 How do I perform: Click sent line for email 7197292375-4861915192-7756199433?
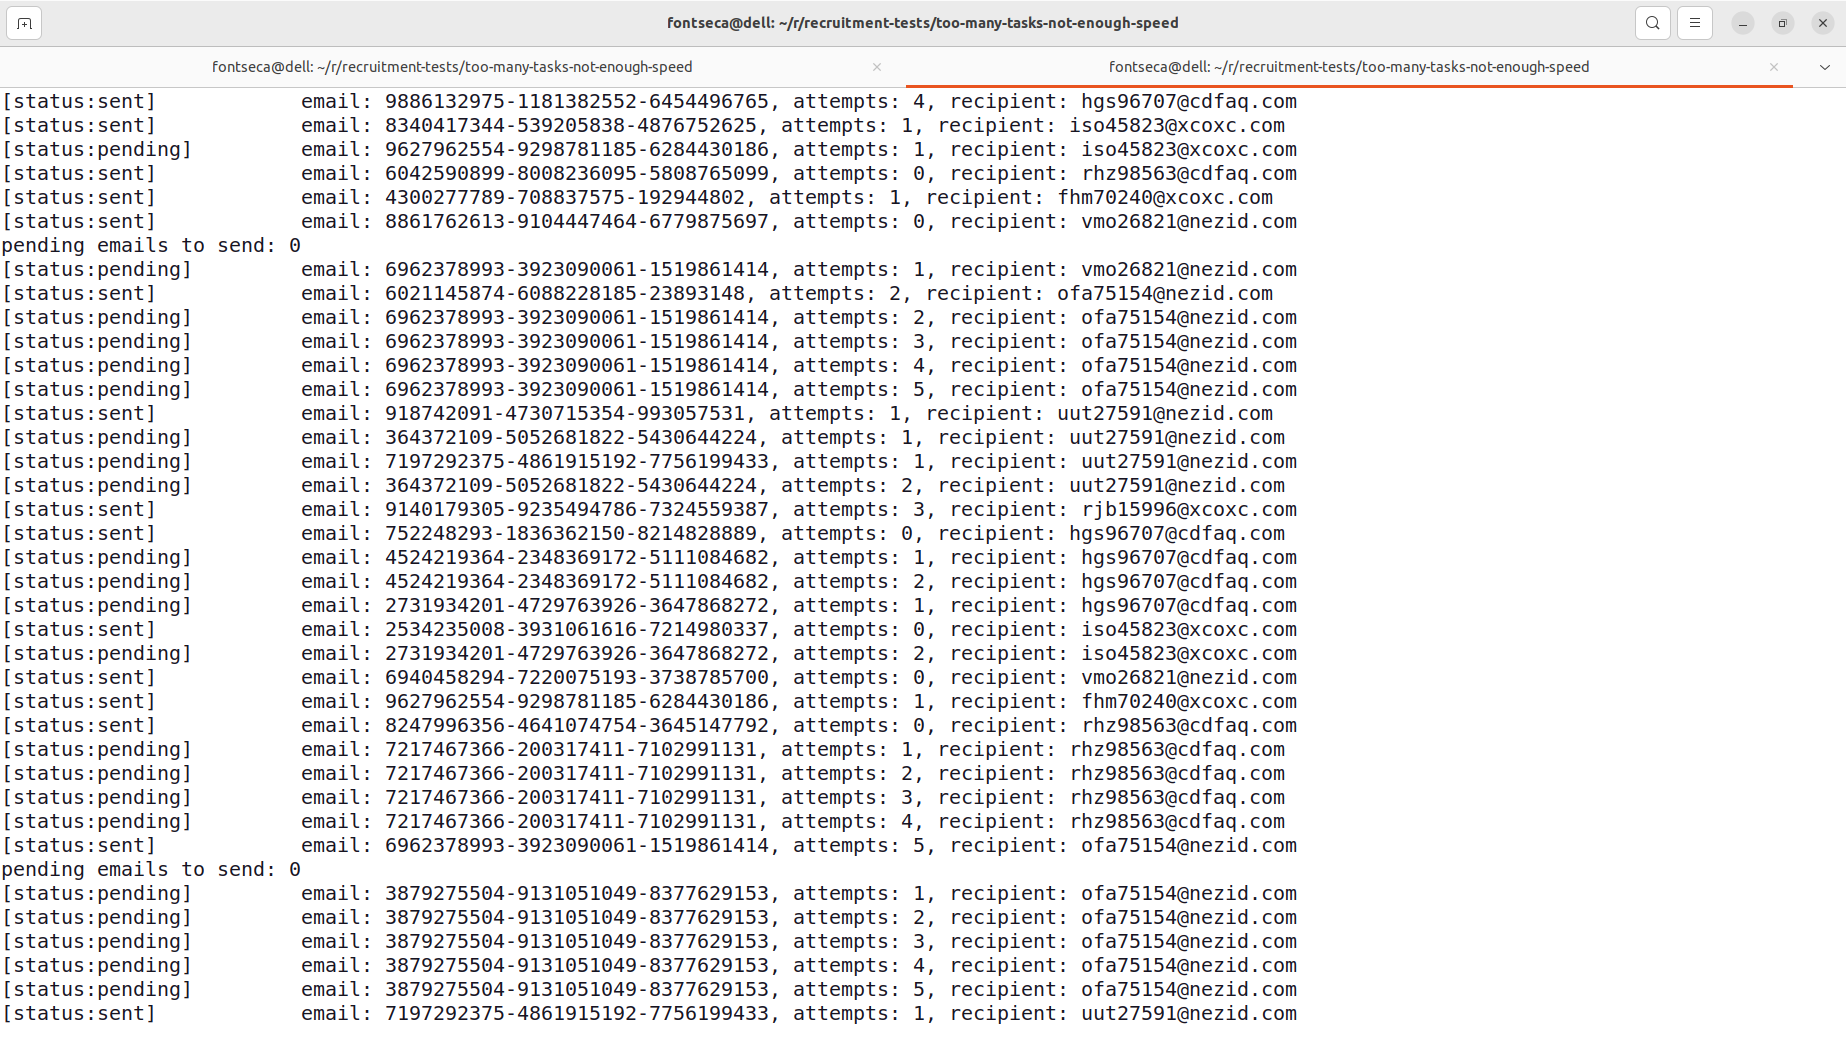(x=649, y=1014)
